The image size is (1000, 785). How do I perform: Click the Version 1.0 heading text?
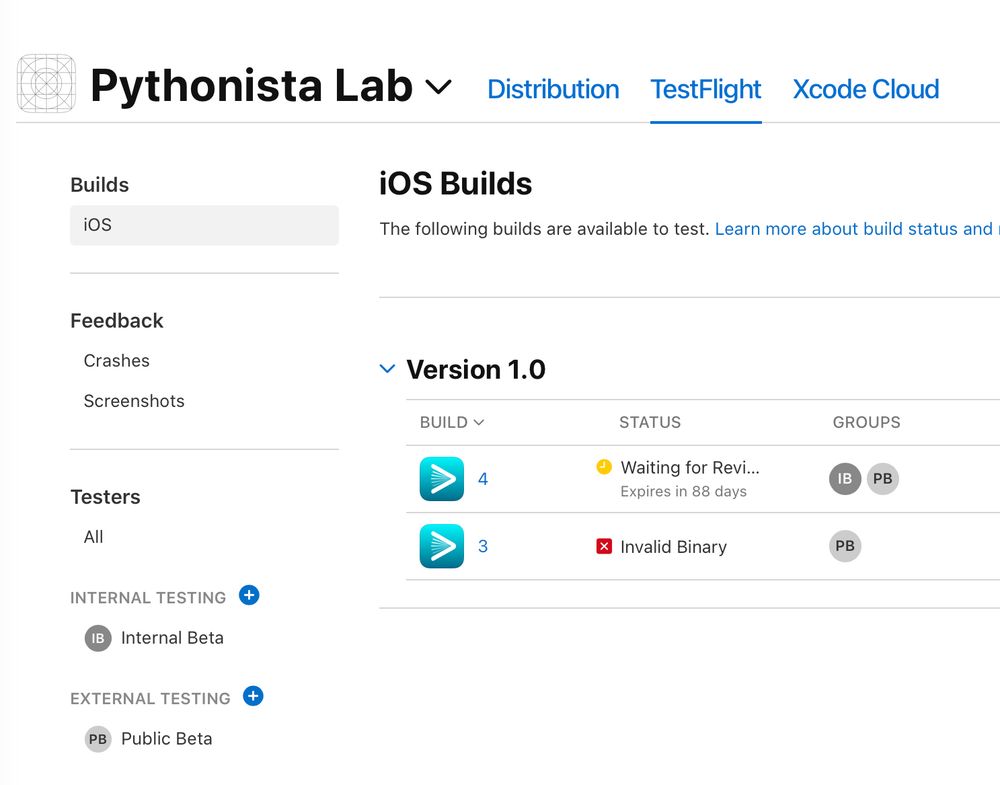pyautogui.click(x=476, y=369)
